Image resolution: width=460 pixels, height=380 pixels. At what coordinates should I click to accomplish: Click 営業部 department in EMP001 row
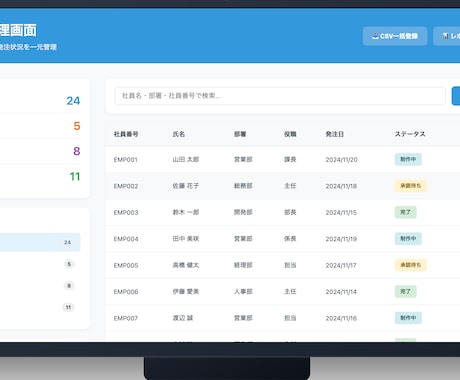[243, 159]
